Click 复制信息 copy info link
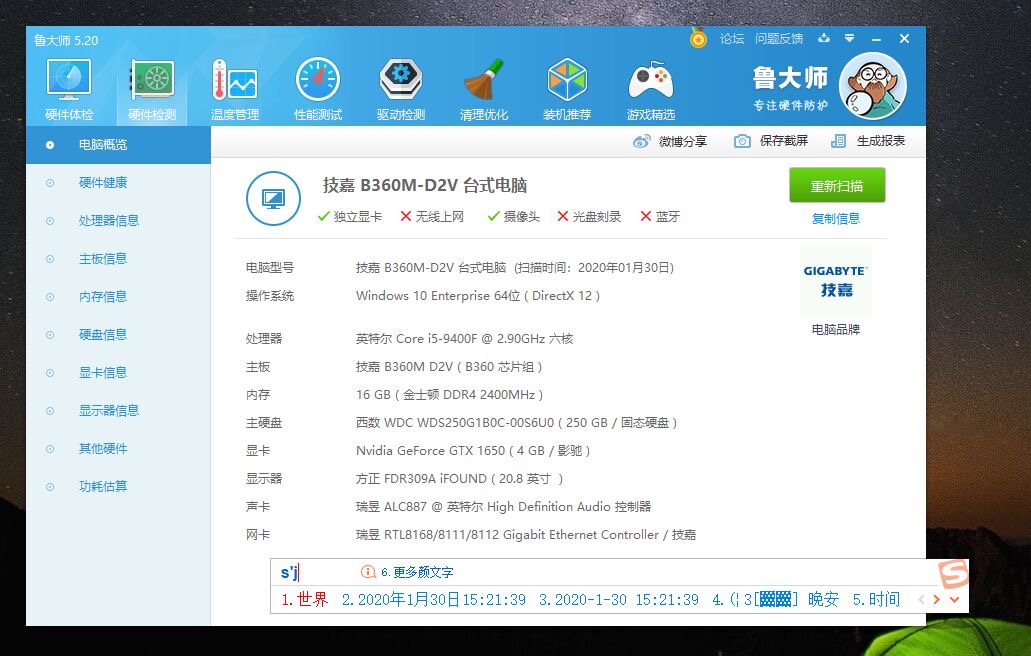The image size is (1031, 656). (836, 218)
